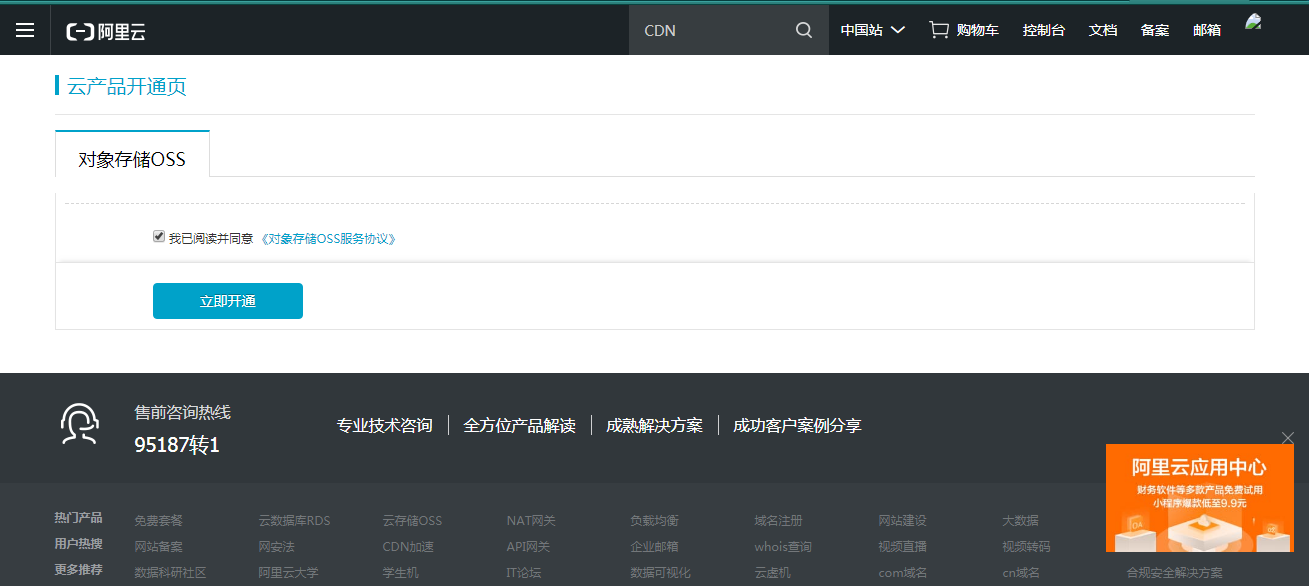
Task: Click the API网关 footer link
Action: (528, 547)
